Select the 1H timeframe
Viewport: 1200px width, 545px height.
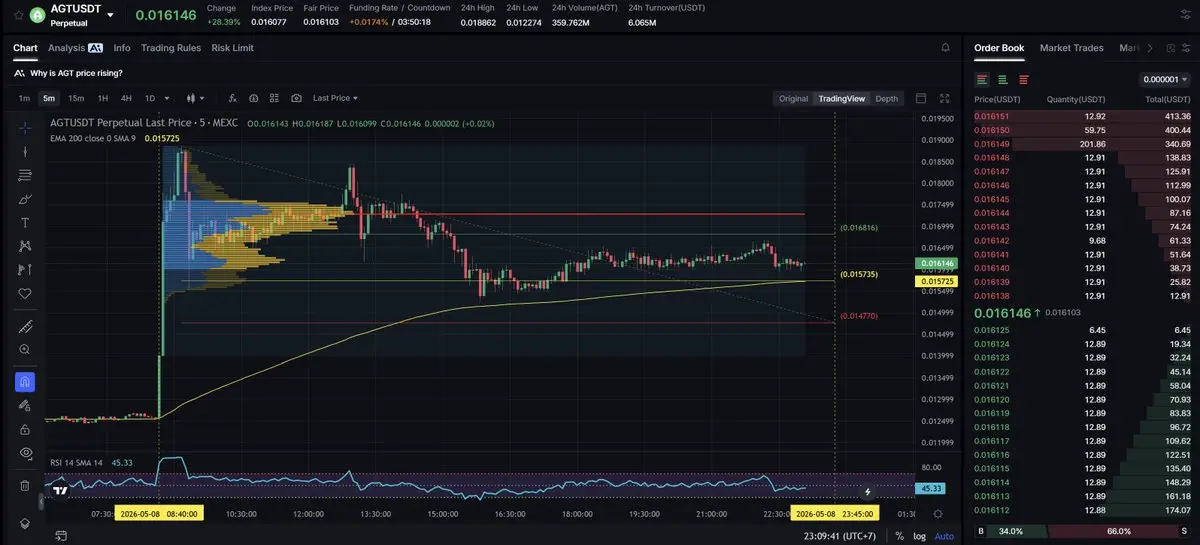(x=102, y=98)
